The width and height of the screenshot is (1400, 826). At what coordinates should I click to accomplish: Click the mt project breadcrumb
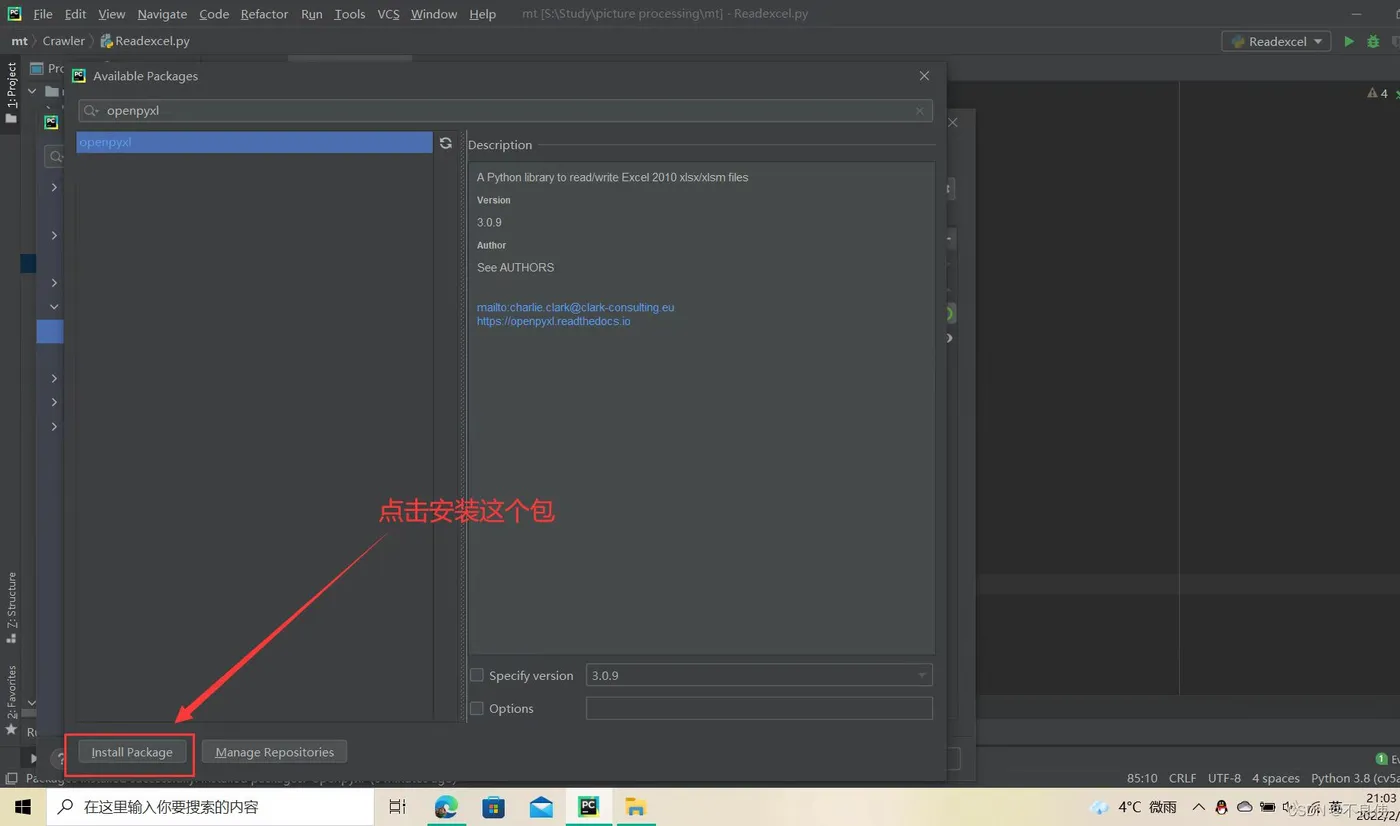(19, 41)
